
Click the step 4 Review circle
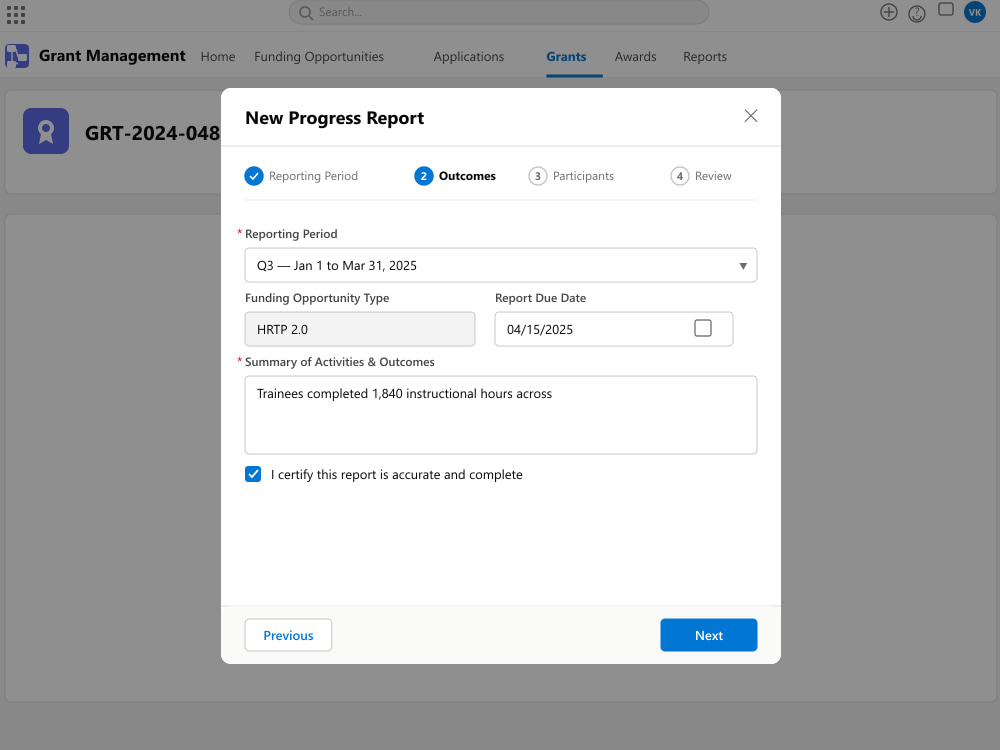pos(680,176)
